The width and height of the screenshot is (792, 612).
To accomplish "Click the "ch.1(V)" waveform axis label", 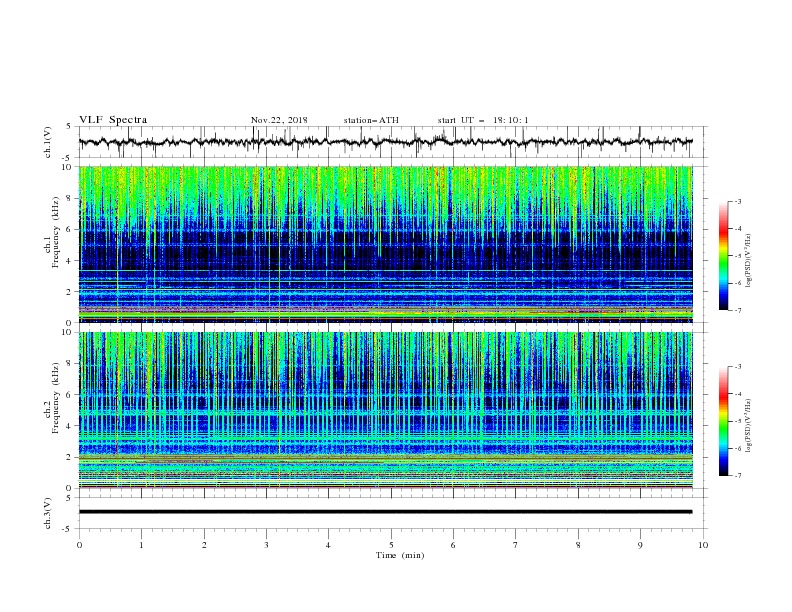I will pyautogui.click(x=48, y=142).
